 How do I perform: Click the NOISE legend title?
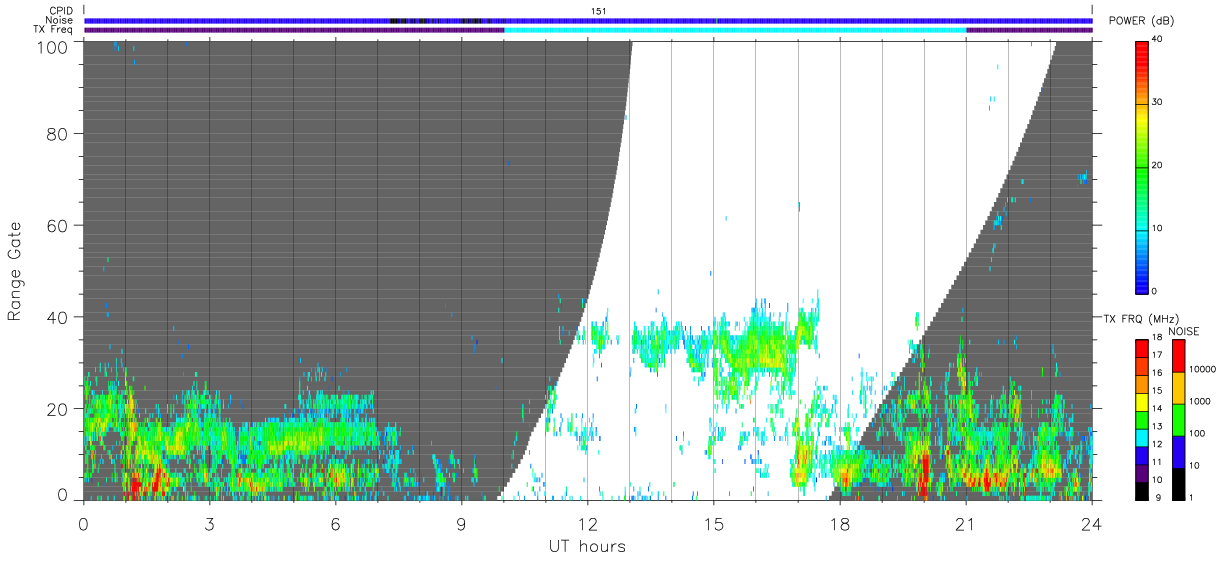[x=1184, y=331]
